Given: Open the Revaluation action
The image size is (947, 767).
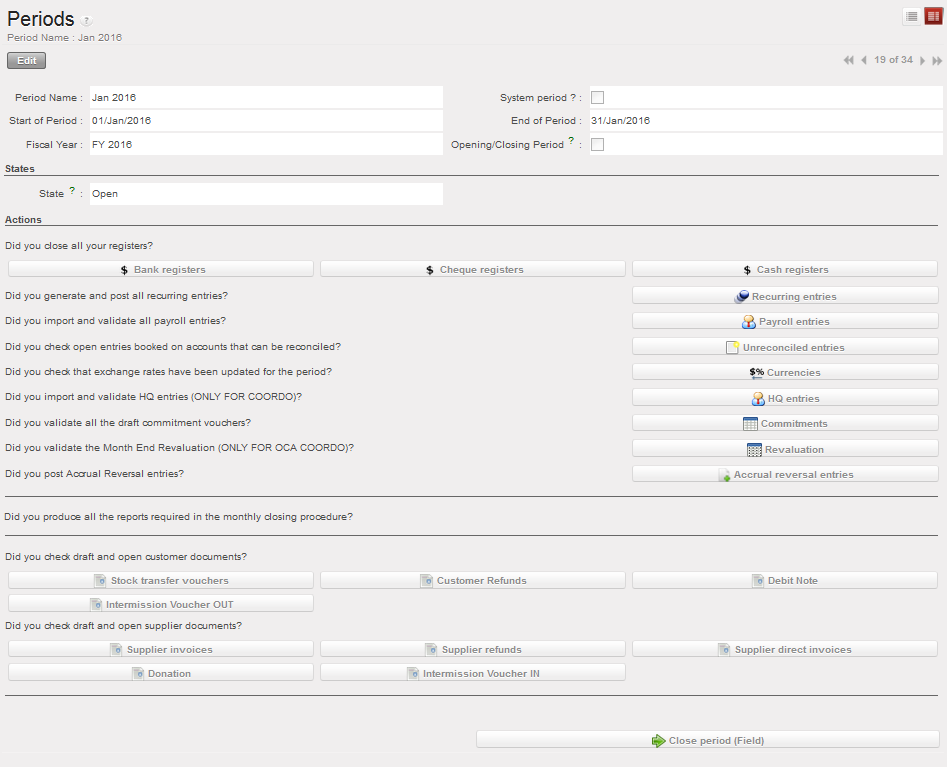Looking at the screenshot, I should [785, 449].
